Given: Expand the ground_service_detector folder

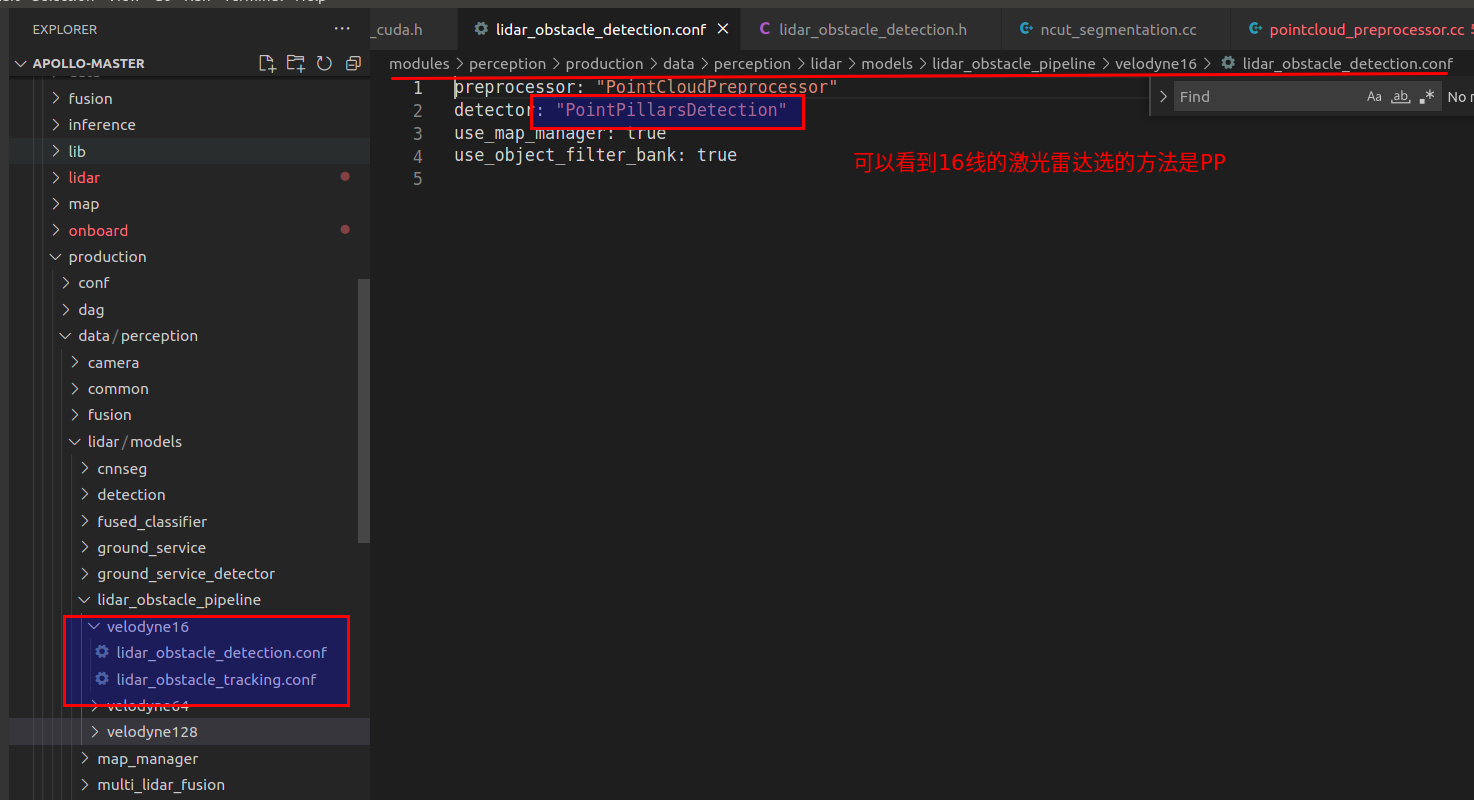Looking at the screenshot, I should click(190, 574).
